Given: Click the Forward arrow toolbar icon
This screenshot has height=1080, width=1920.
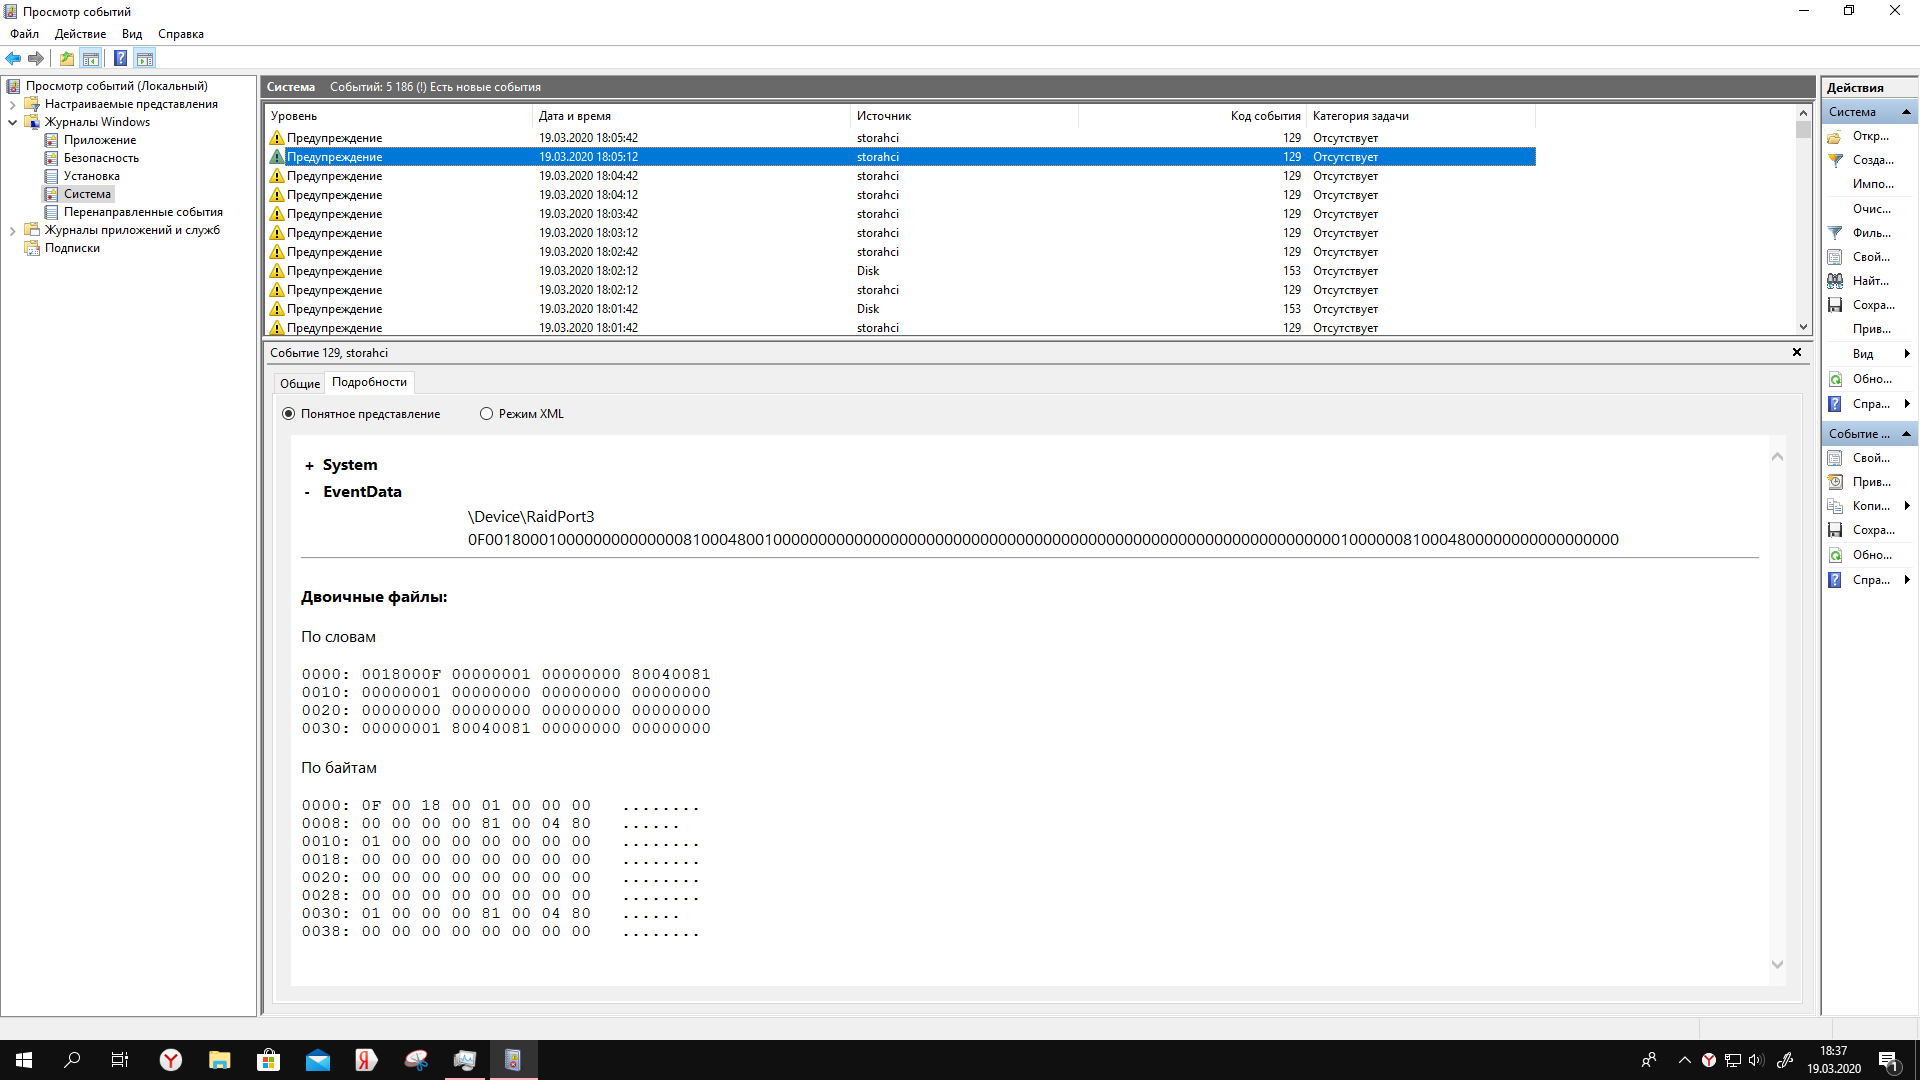Looking at the screenshot, I should tap(36, 58).
